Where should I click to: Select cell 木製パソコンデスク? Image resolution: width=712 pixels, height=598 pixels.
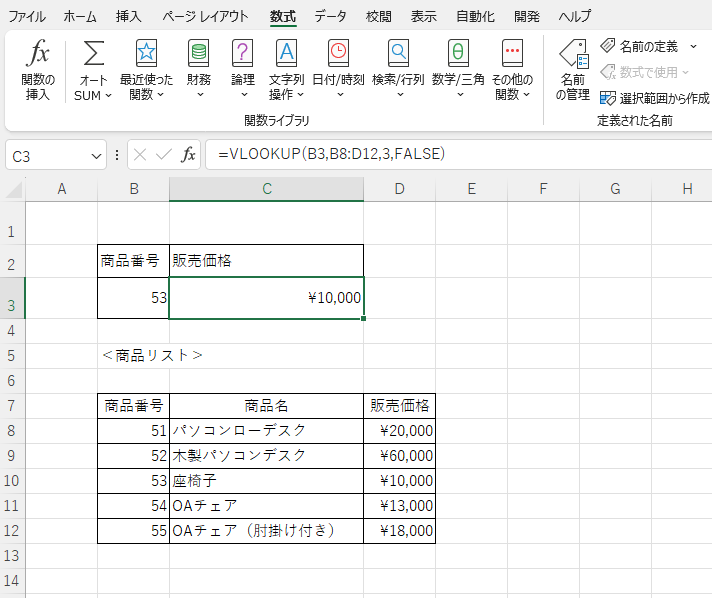tap(267, 455)
